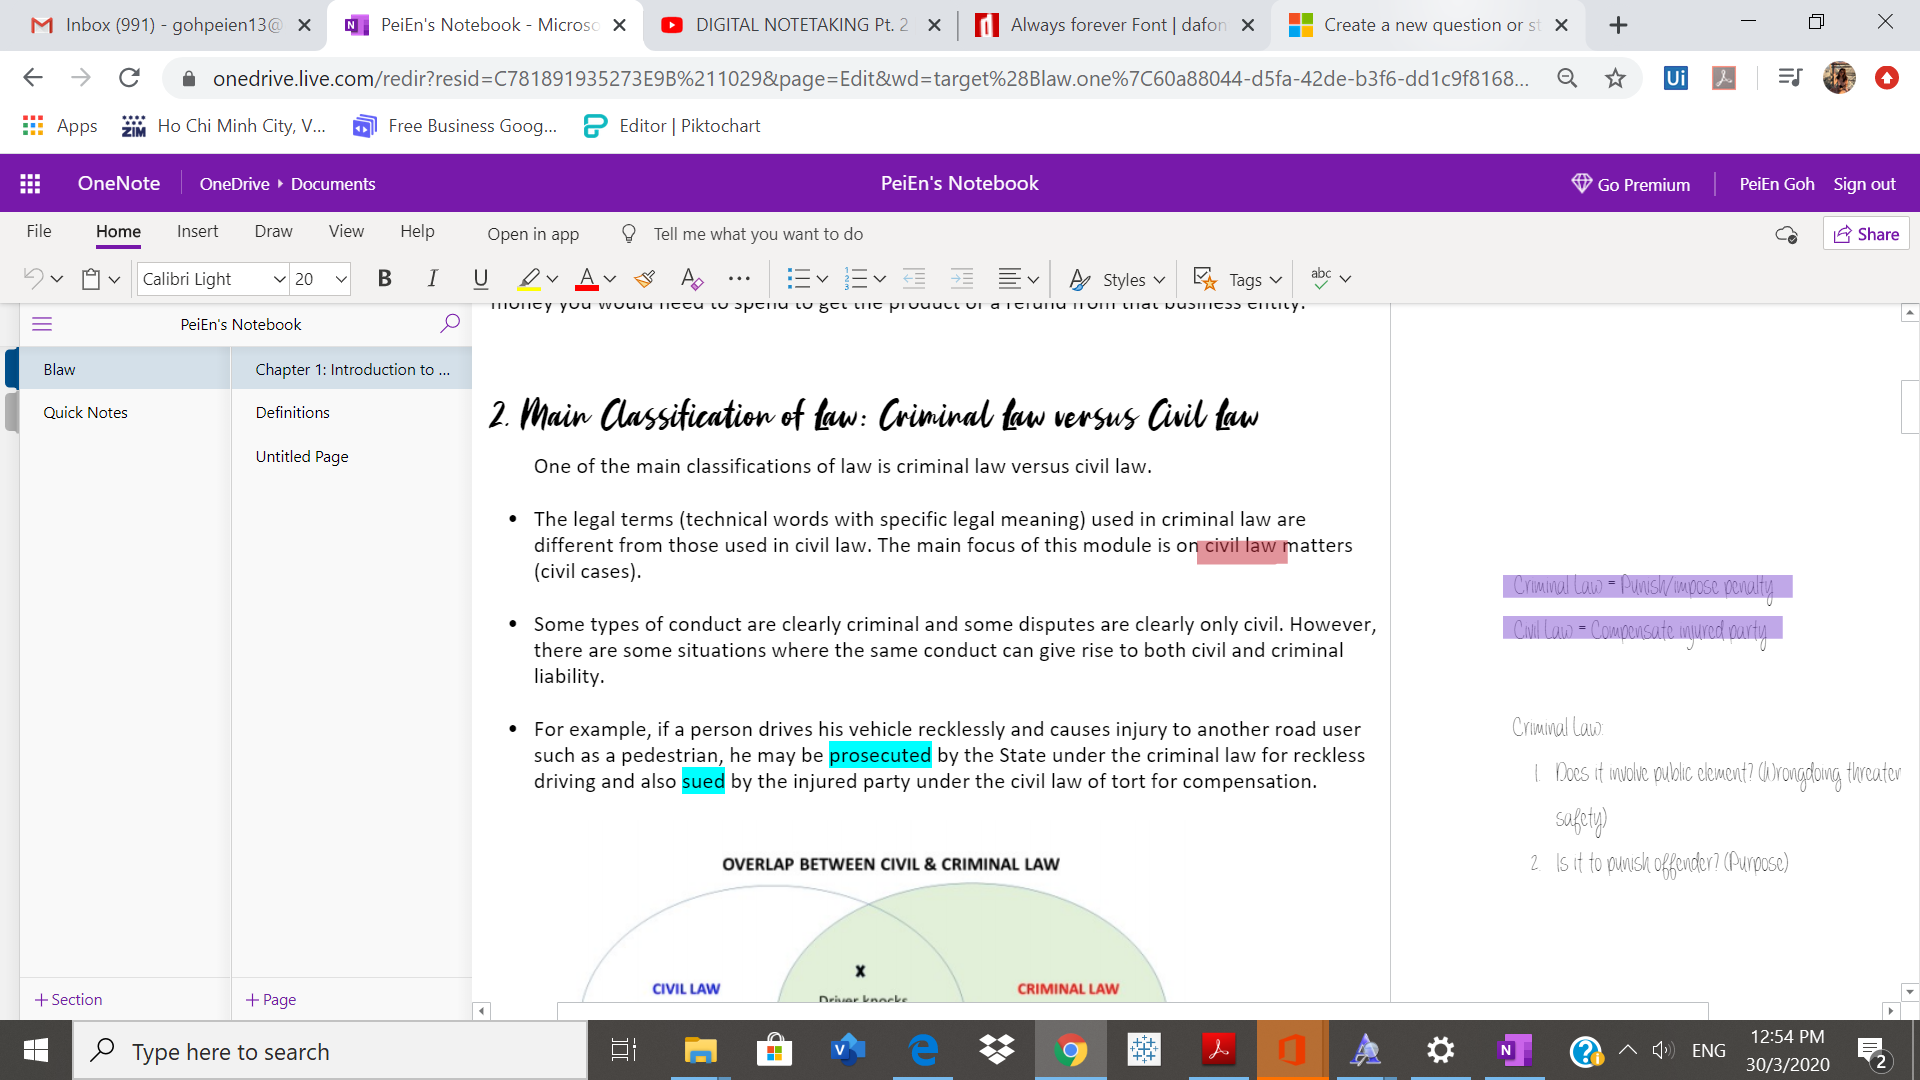Click the Increase Indent icon
The width and height of the screenshot is (1920, 1080).
click(x=961, y=279)
